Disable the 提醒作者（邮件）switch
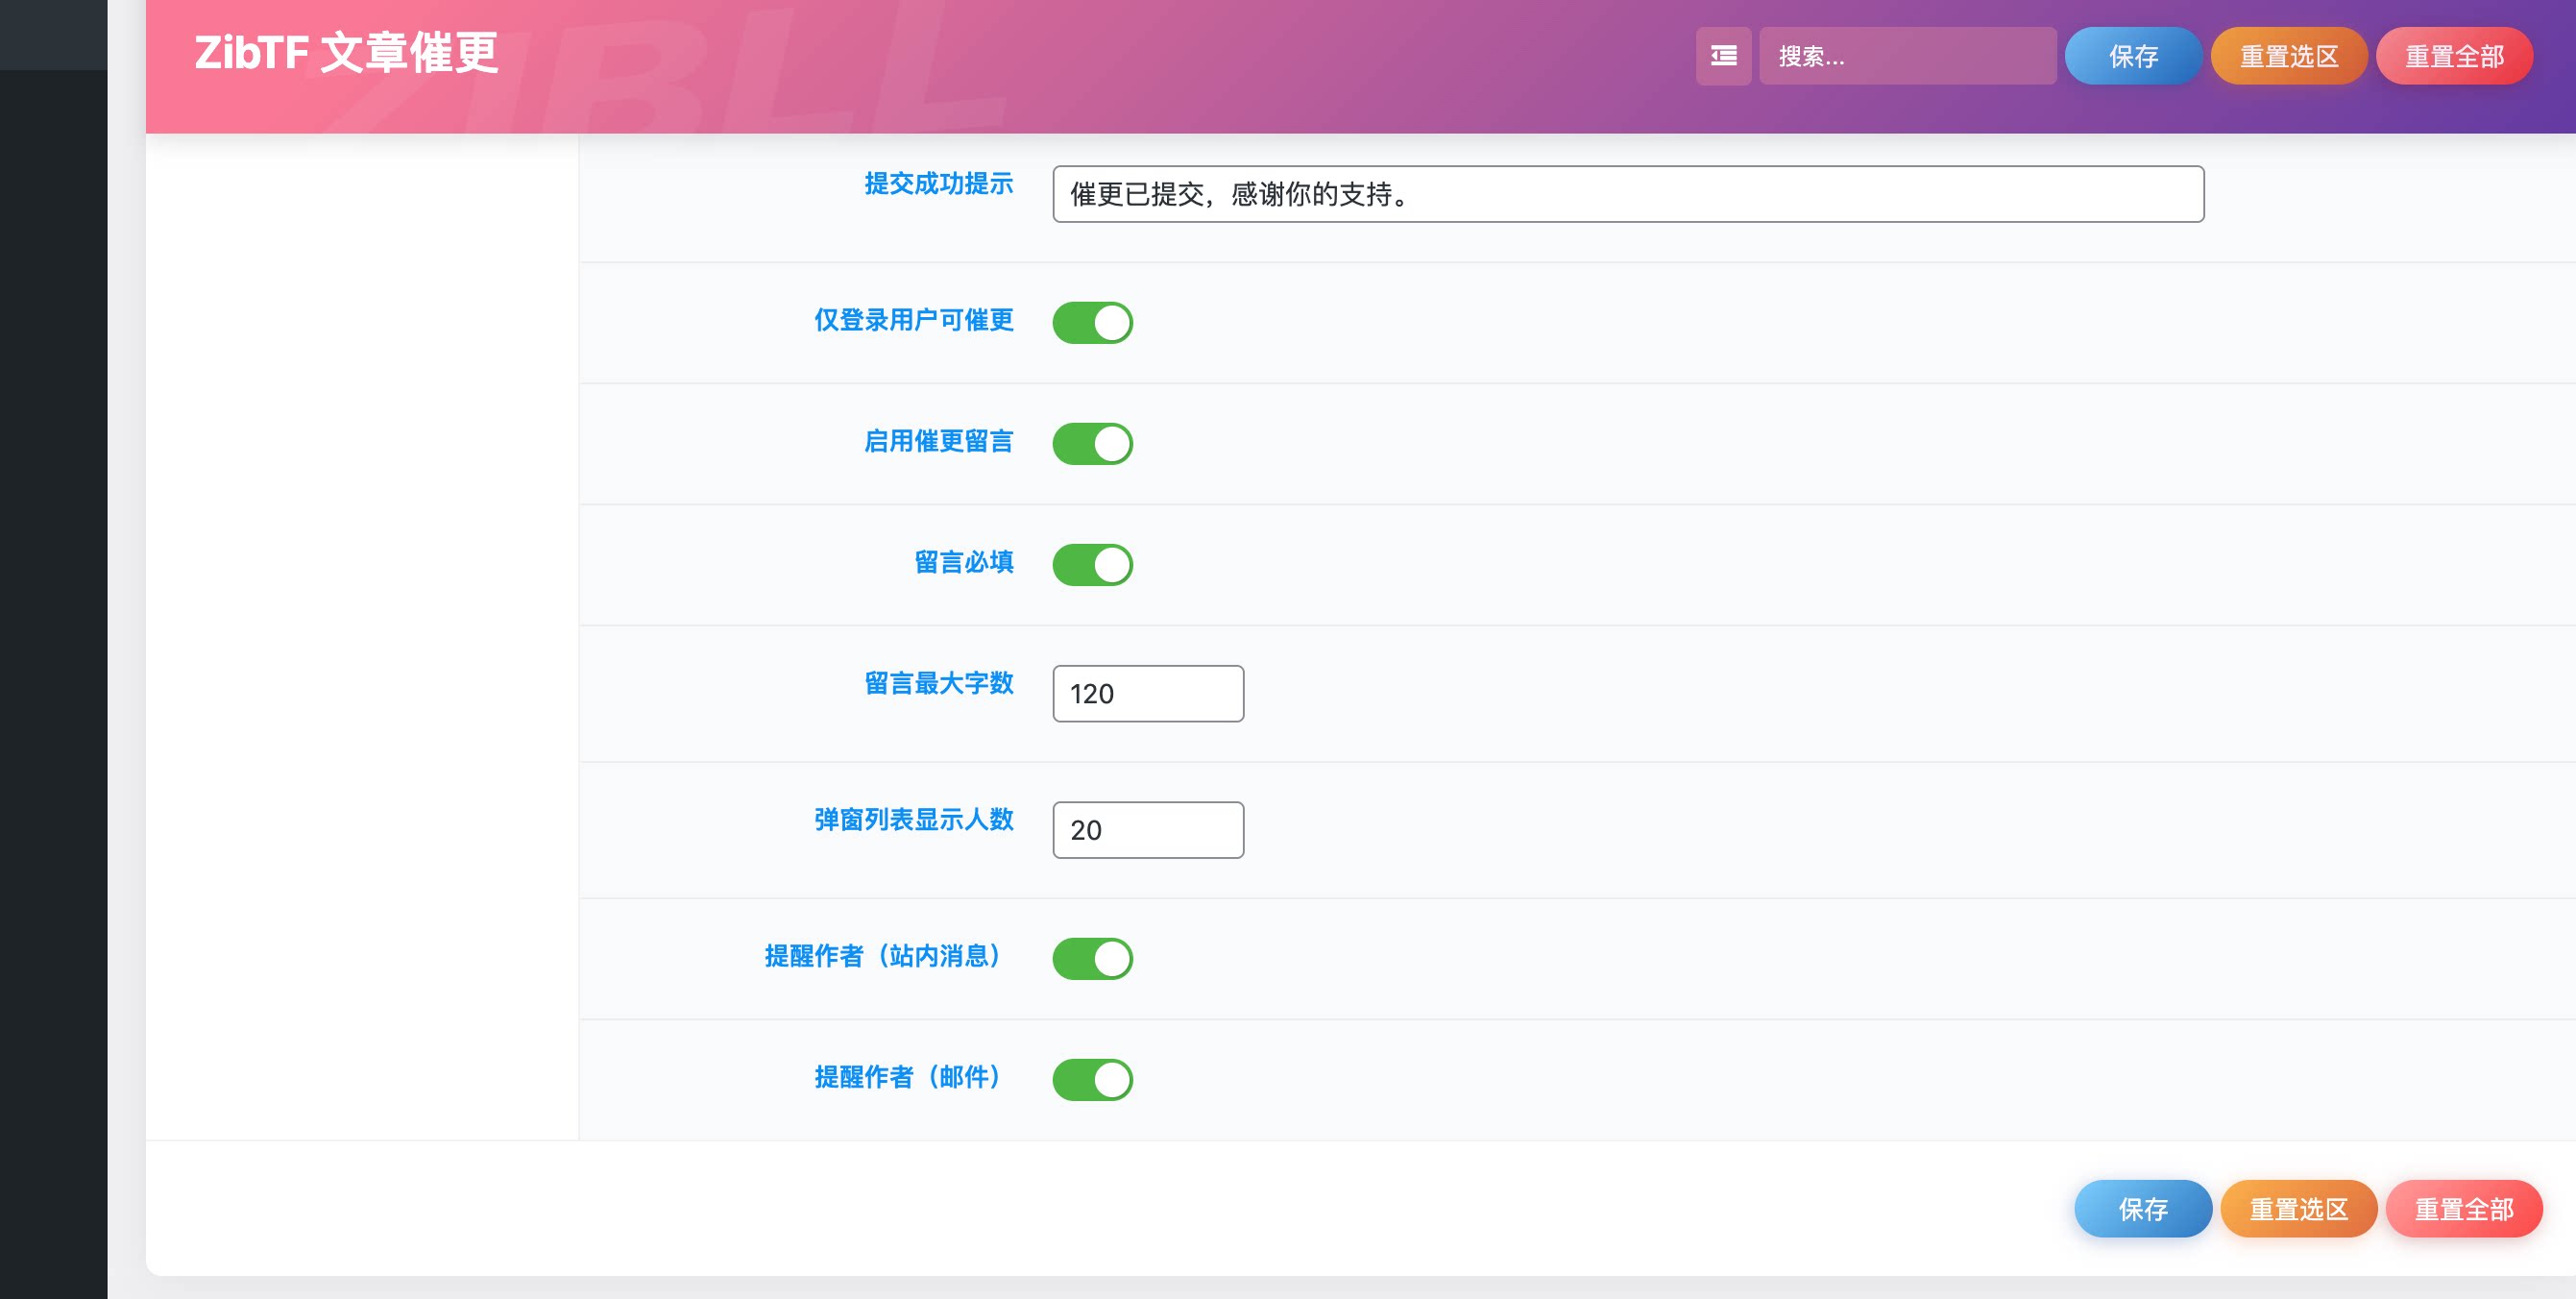Image resolution: width=2576 pixels, height=1299 pixels. pos(1093,1078)
